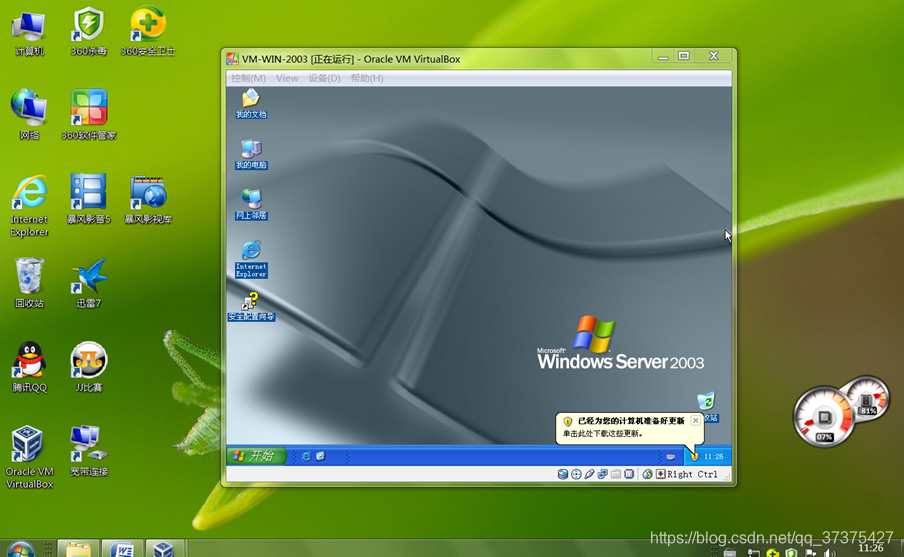Image resolution: width=904 pixels, height=557 pixels.
Task: Open the 暴风影音5 player shortcut
Action: (x=88, y=199)
